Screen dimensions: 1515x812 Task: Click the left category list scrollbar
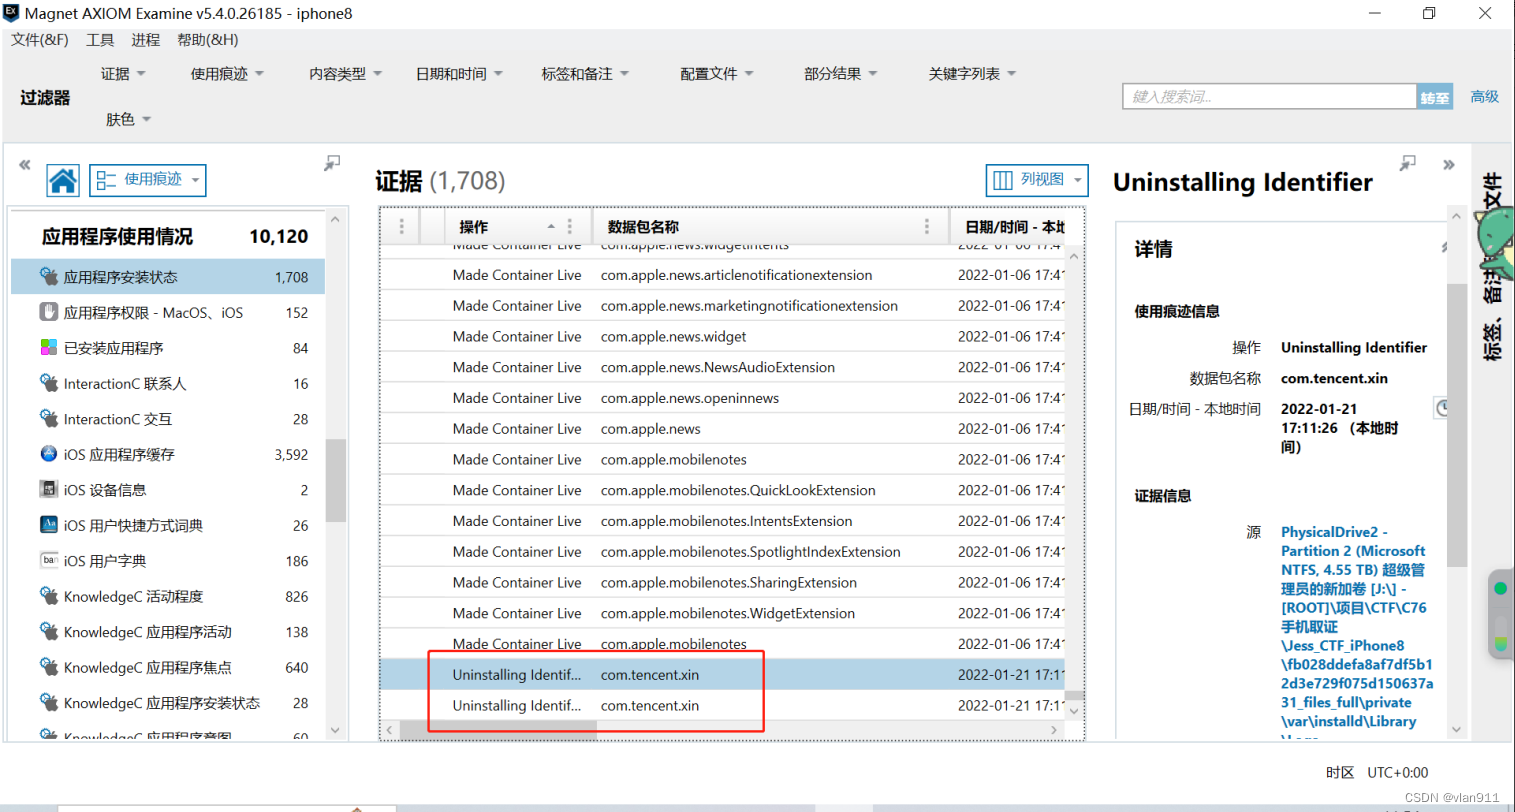click(335, 480)
